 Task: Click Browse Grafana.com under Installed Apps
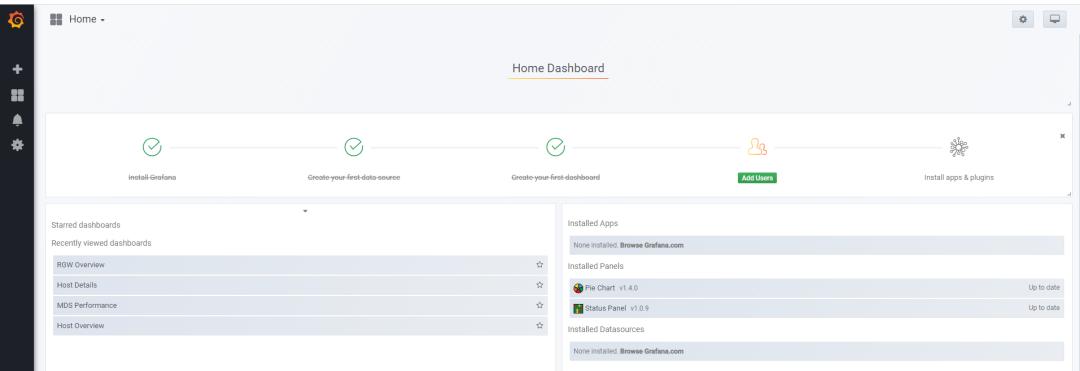[x=652, y=245]
